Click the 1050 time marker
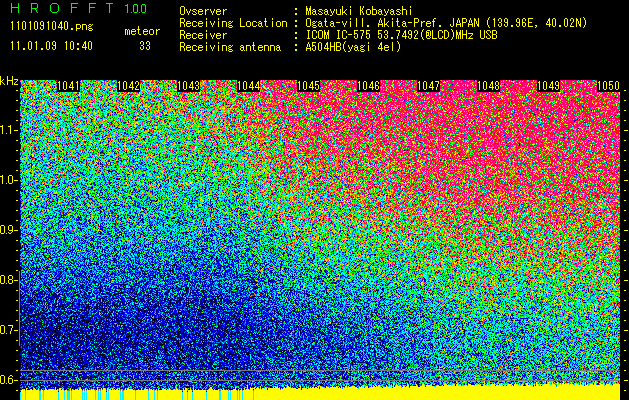 609,86
